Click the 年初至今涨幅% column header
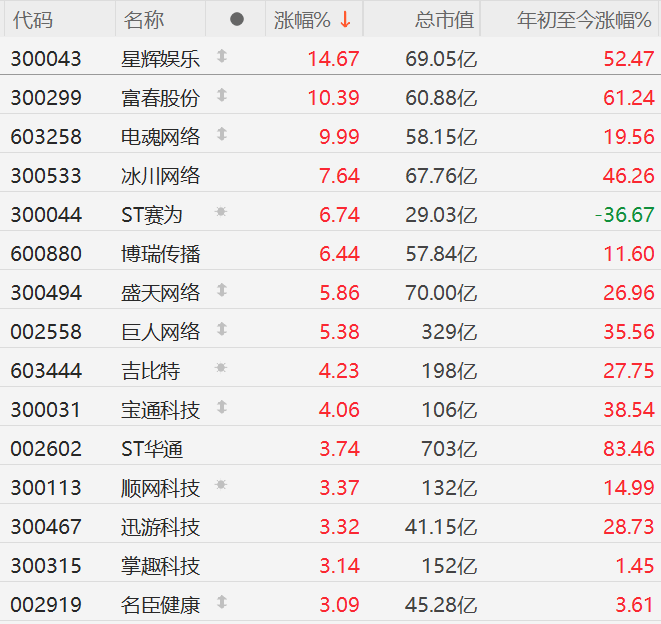This screenshot has width=661, height=624. coord(584,20)
